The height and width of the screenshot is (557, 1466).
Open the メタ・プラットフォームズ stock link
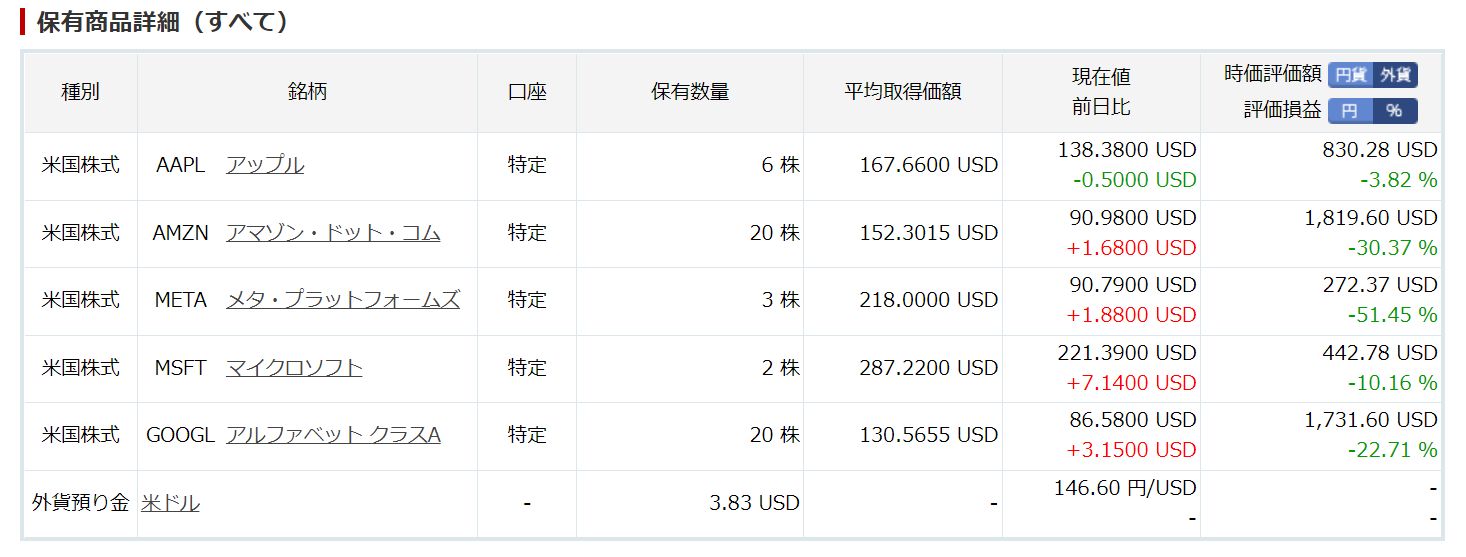(343, 300)
